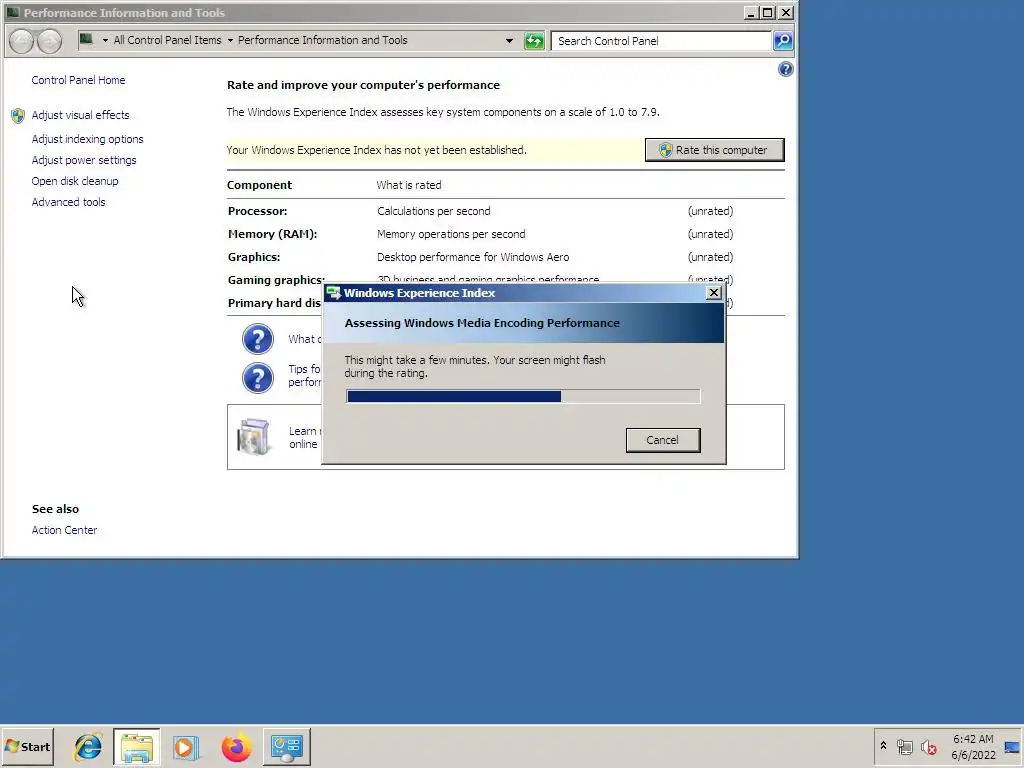Open the disk cleanup link
Viewport: 1024px width, 768px height.
(x=75, y=181)
